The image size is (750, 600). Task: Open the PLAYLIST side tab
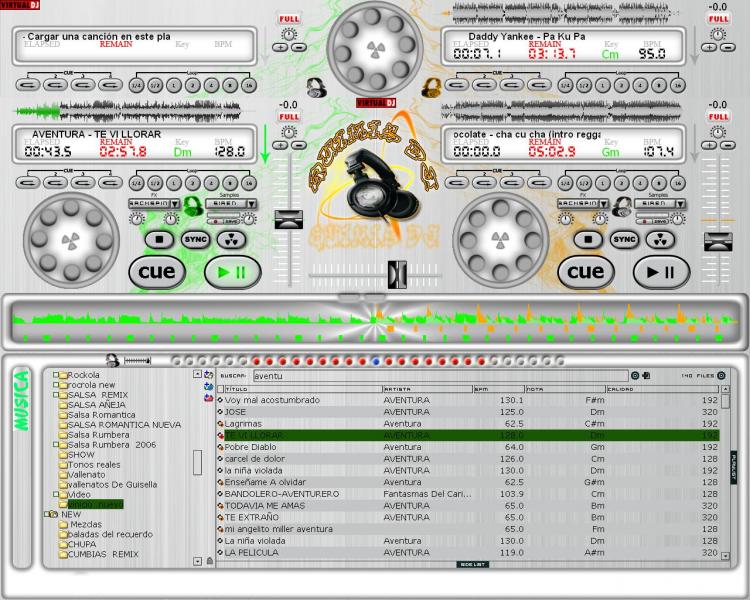734,467
